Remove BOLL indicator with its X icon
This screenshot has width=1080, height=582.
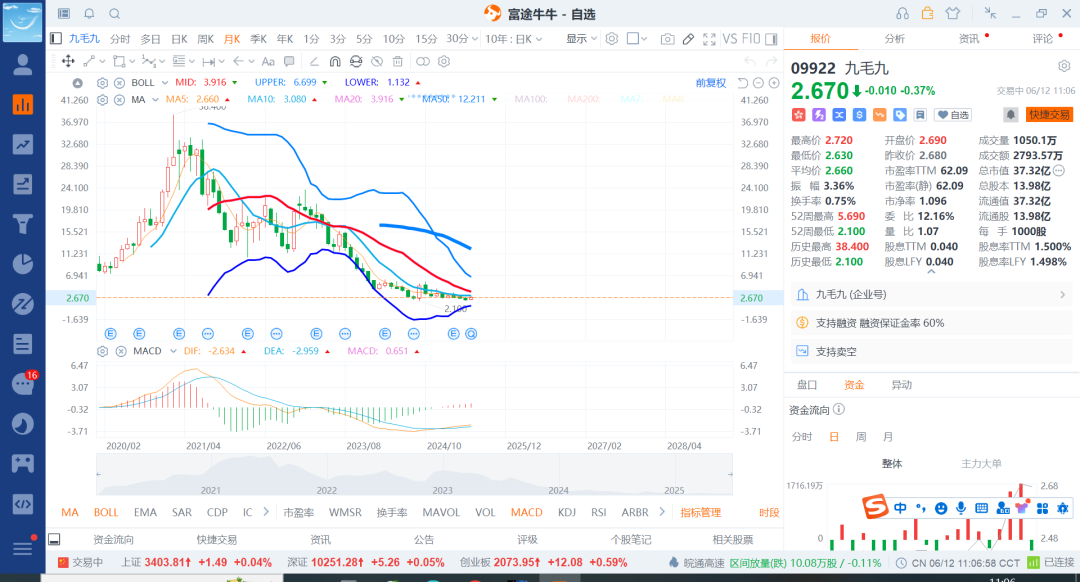(120, 82)
